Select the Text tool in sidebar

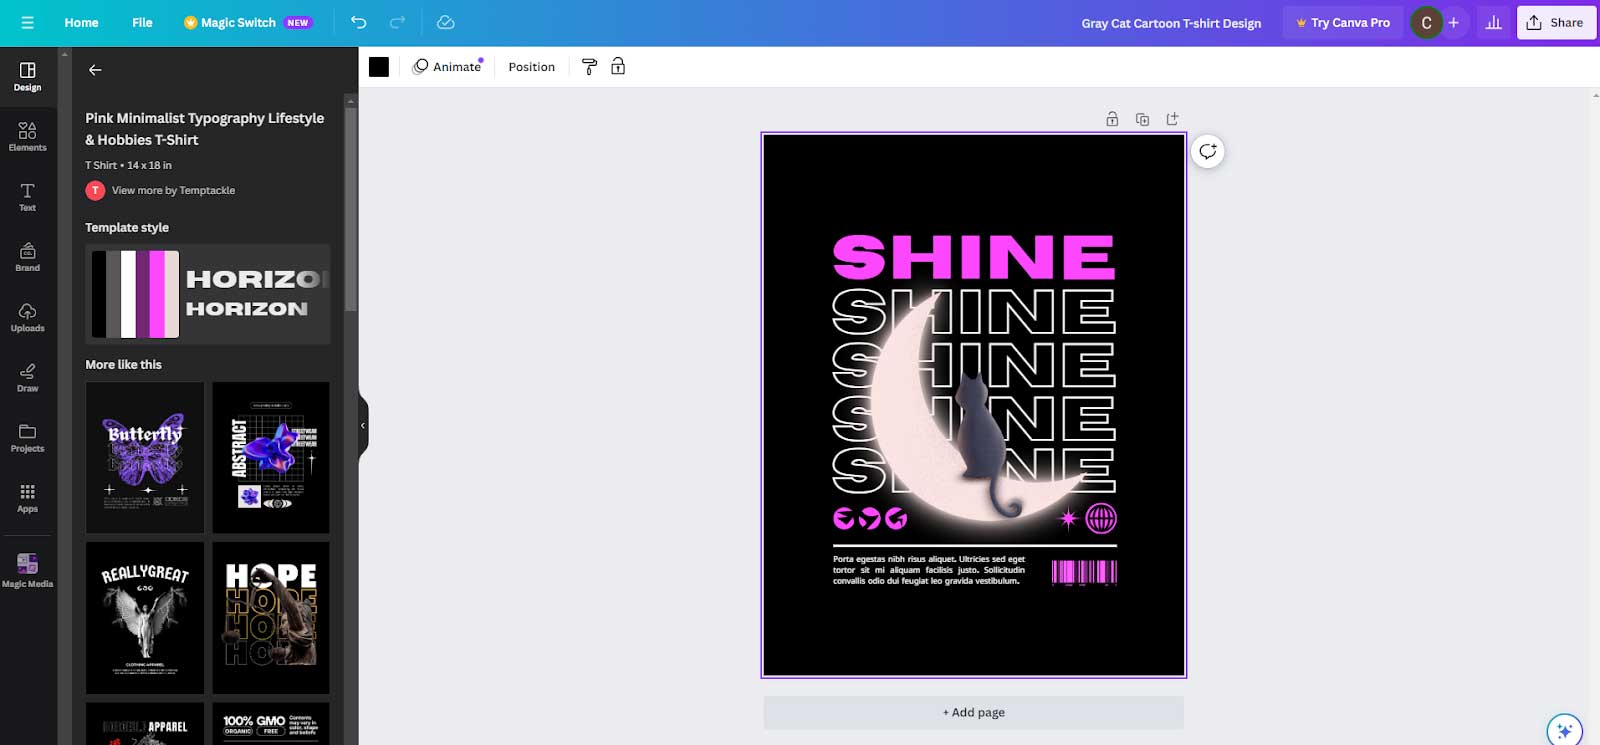[27, 196]
